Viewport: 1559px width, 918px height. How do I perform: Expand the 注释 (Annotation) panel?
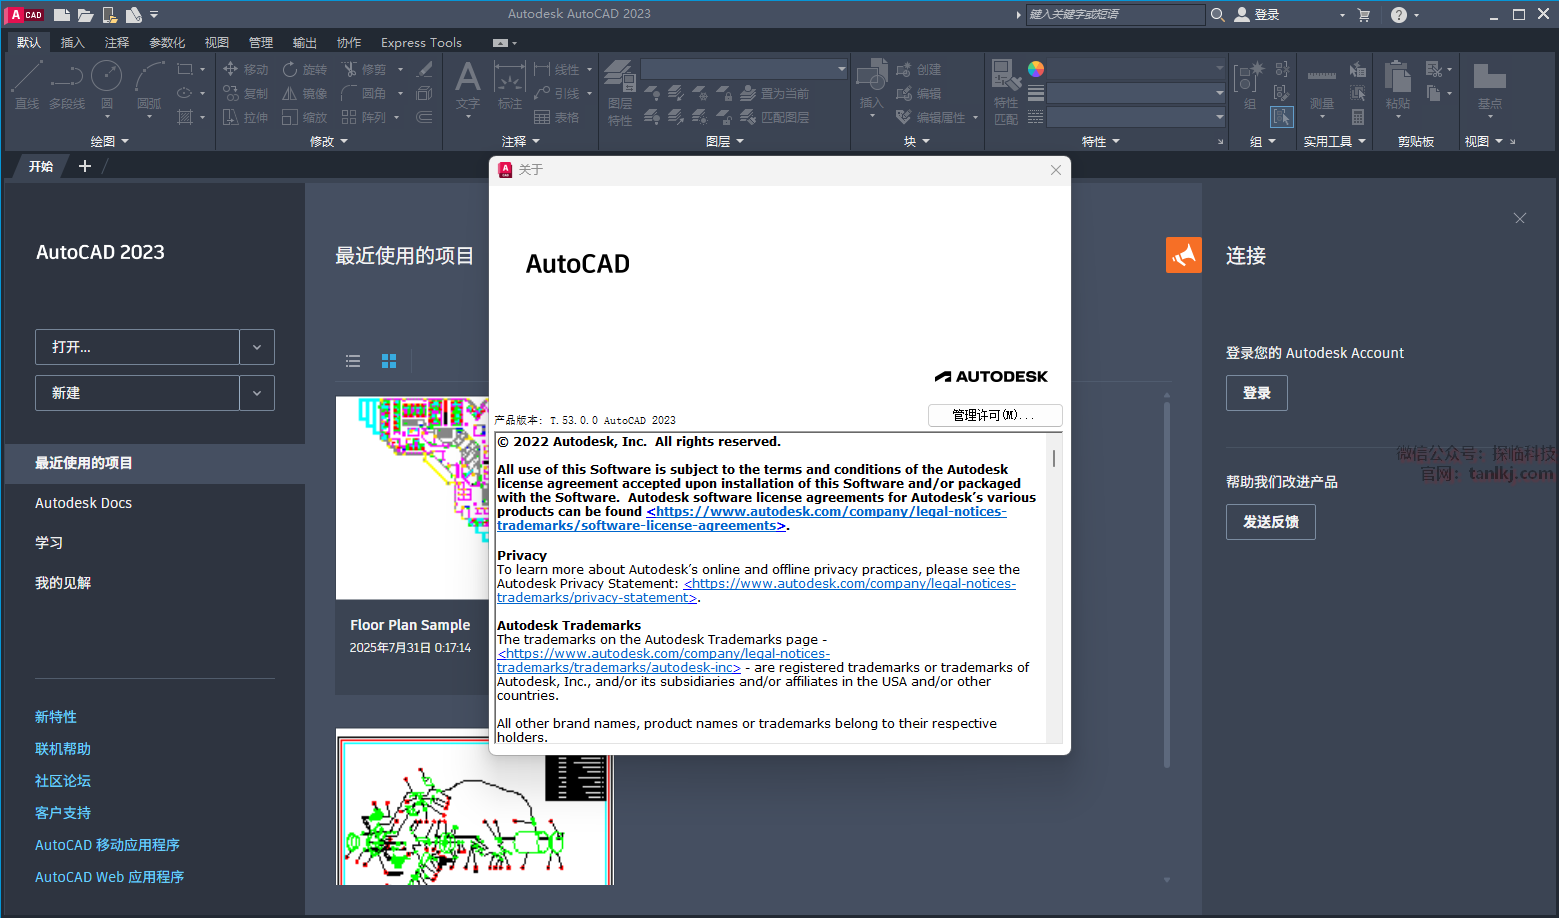521,142
